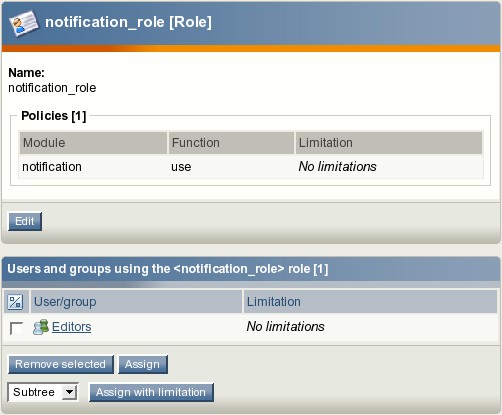
Task: Select the Subtree limitation combo box
Action: click(43, 392)
